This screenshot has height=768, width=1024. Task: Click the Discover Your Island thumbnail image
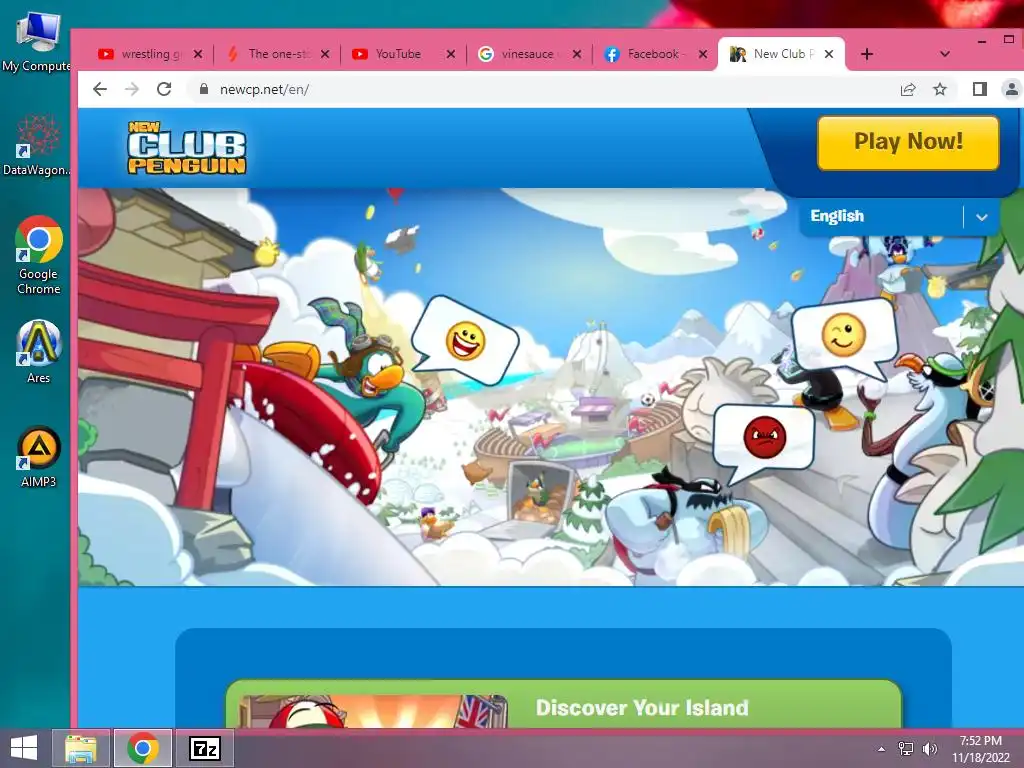[372, 711]
